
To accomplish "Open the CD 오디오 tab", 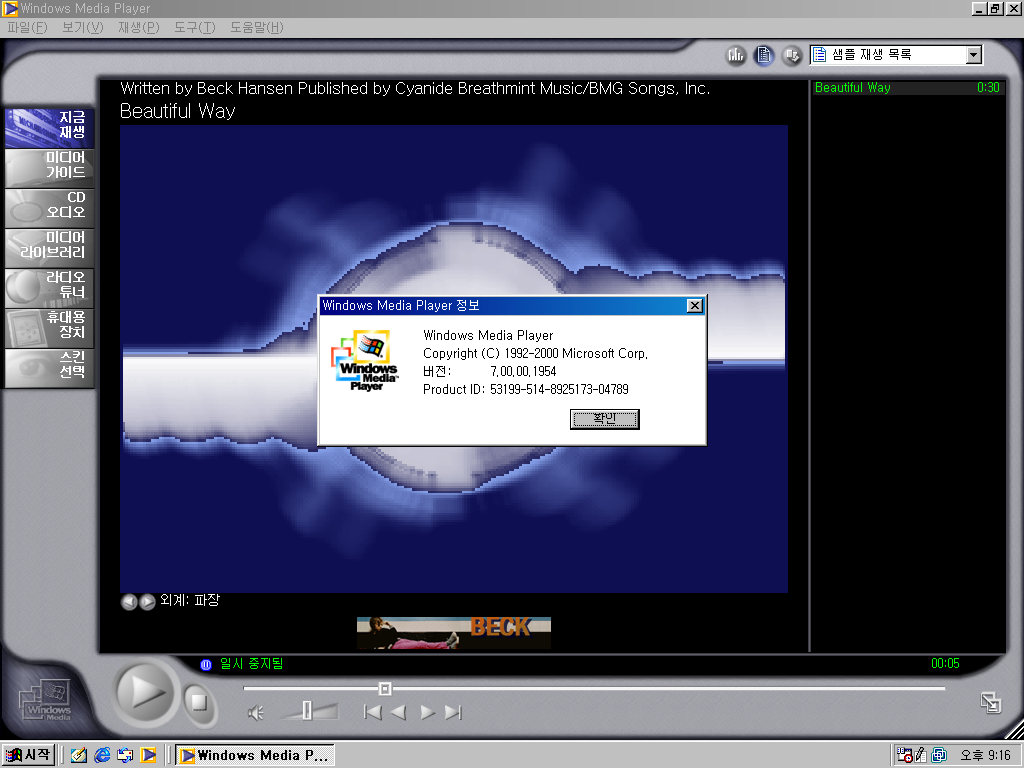I will [50, 208].
